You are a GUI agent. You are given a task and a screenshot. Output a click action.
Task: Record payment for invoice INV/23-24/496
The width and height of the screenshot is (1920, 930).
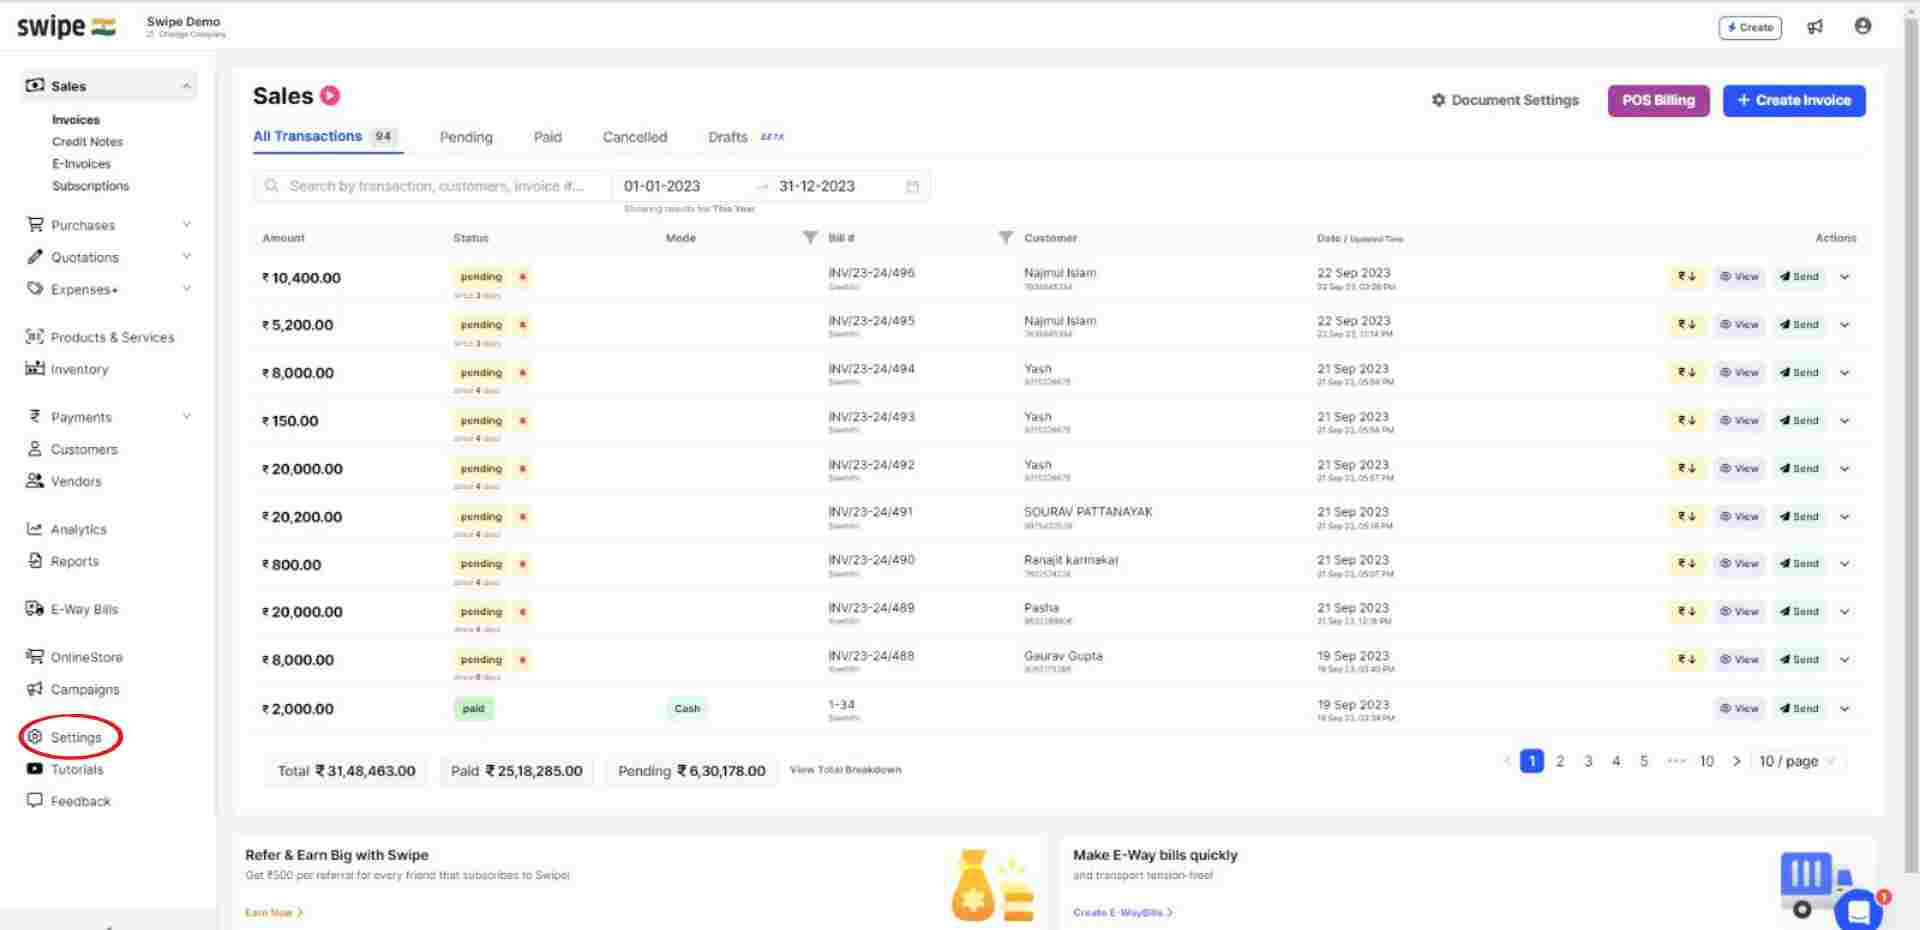pyautogui.click(x=1687, y=277)
